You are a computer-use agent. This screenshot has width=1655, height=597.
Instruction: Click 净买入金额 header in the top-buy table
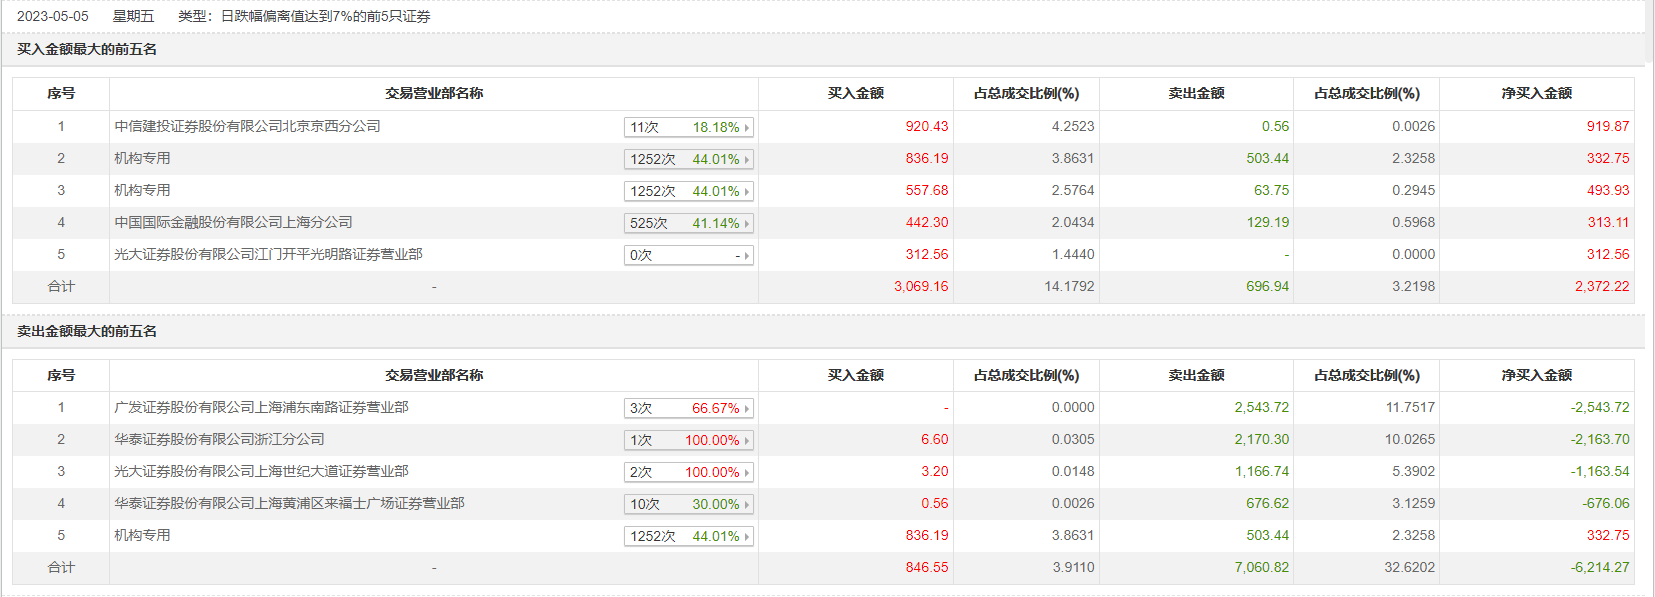click(1536, 94)
